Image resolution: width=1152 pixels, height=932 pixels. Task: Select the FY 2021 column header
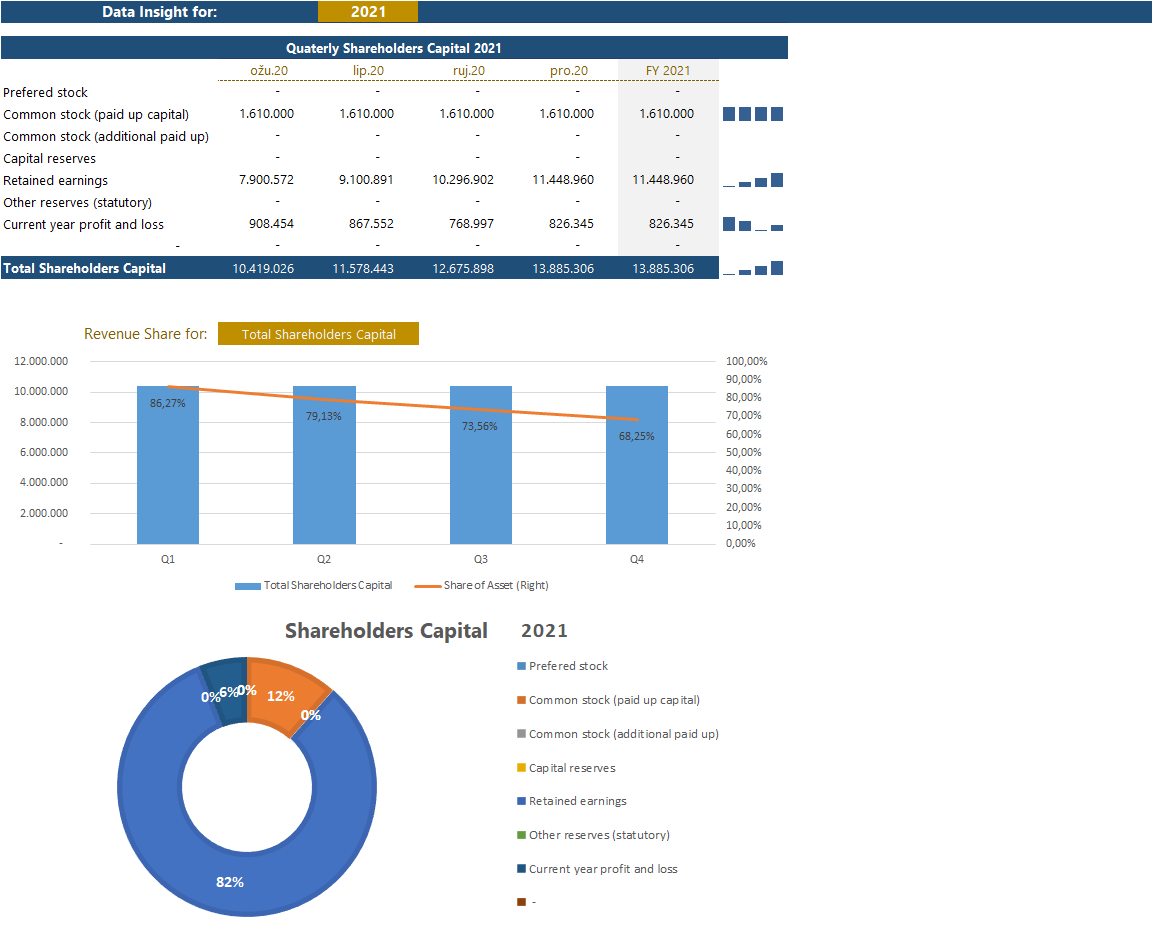click(668, 71)
